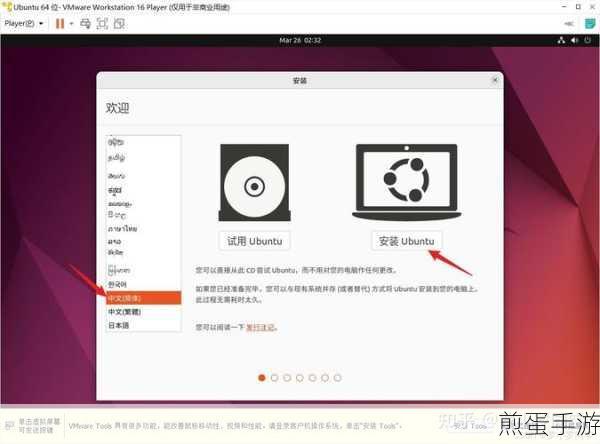
Task: Click the 安装 Tools button in bottom bar
Action: pos(470,426)
